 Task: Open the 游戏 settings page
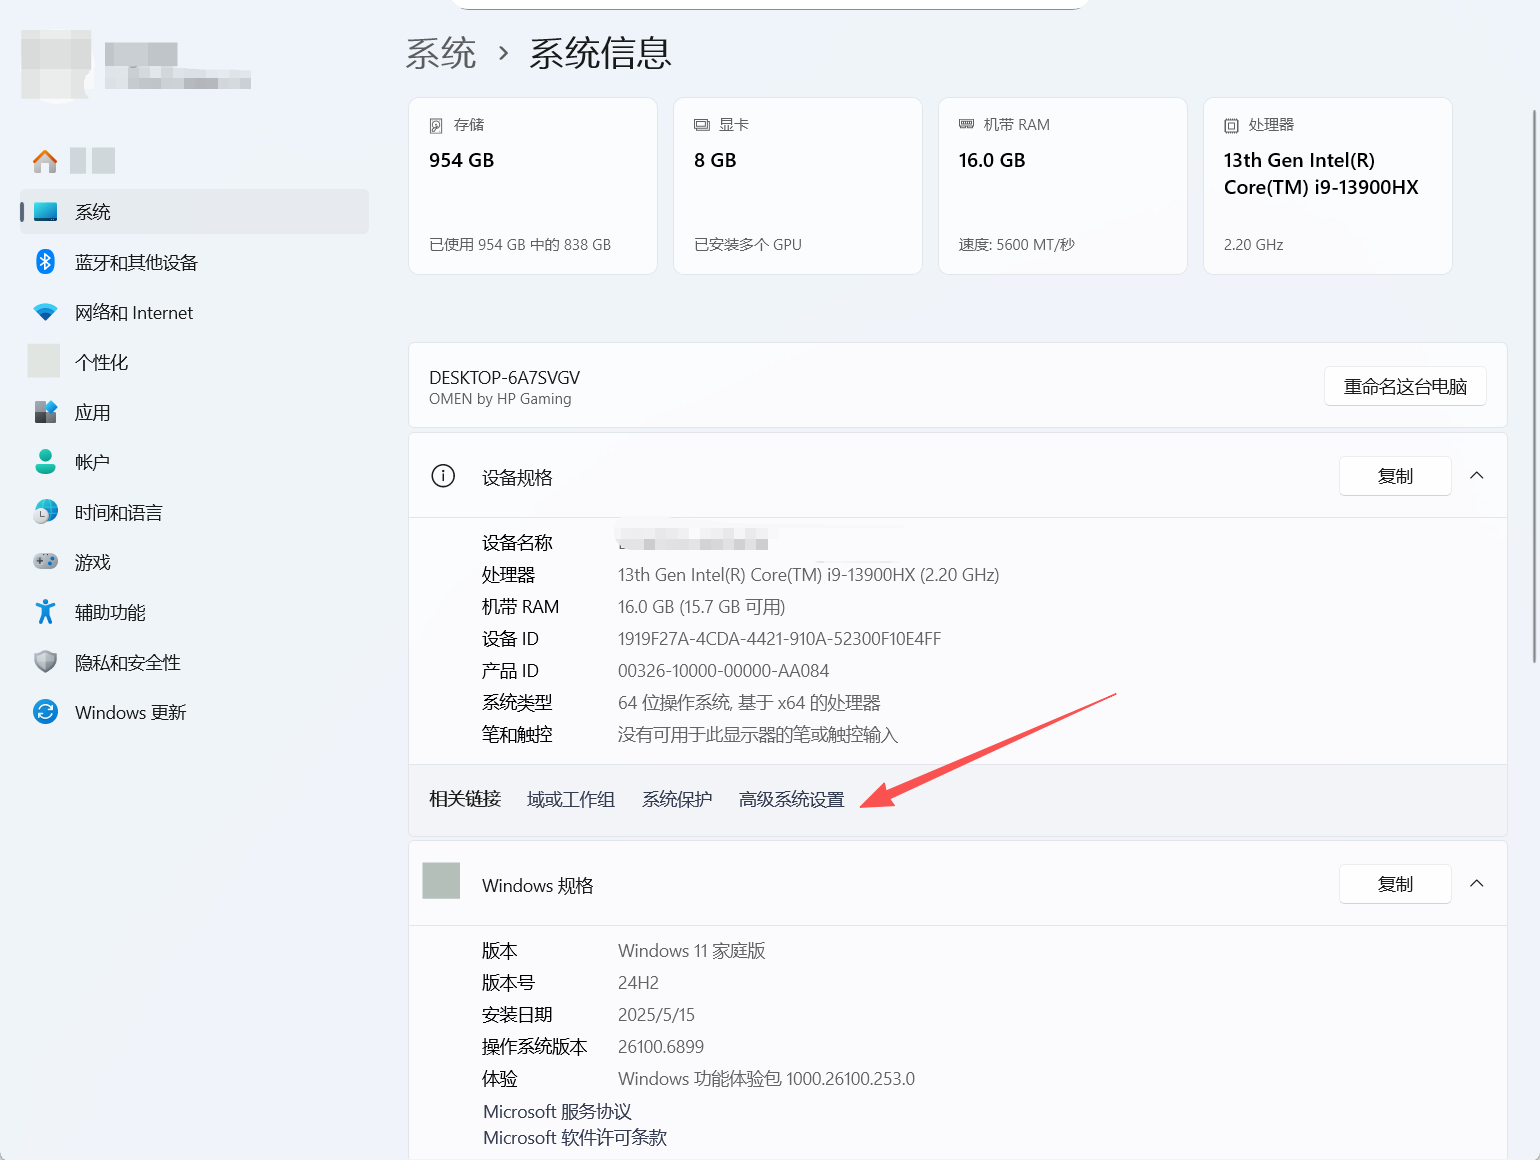(194, 562)
